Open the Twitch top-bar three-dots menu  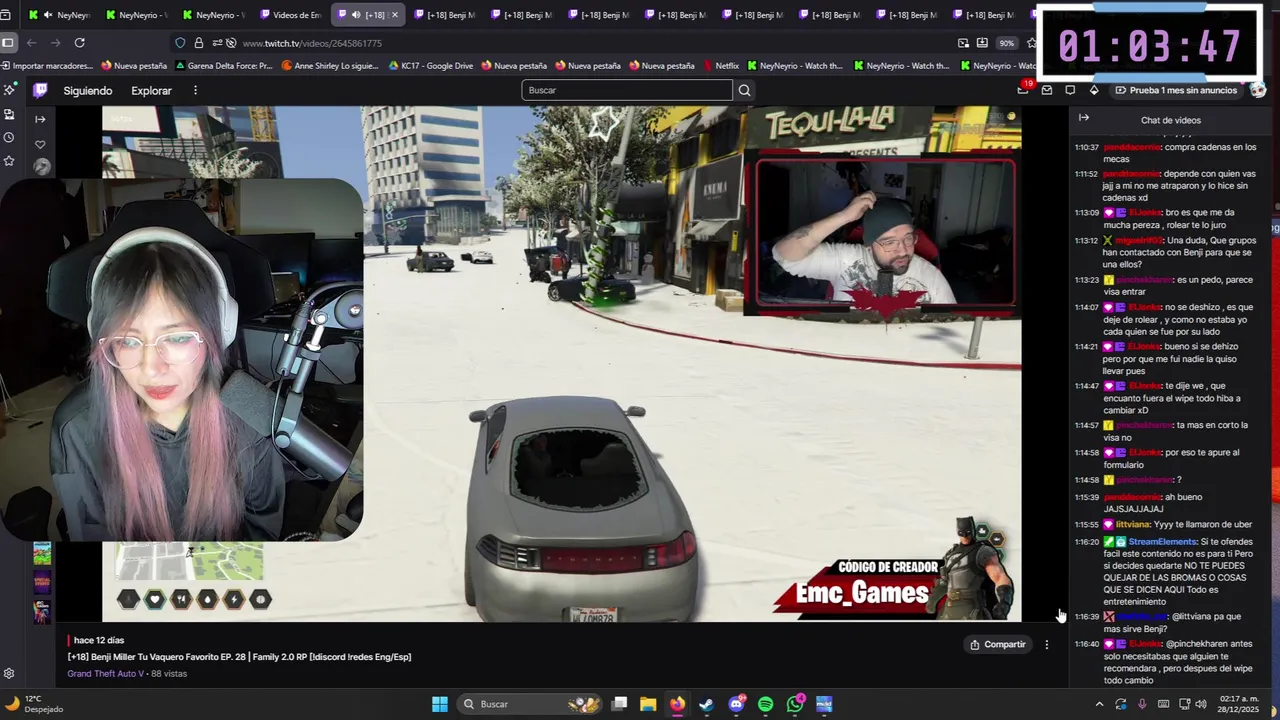coord(195,90)
